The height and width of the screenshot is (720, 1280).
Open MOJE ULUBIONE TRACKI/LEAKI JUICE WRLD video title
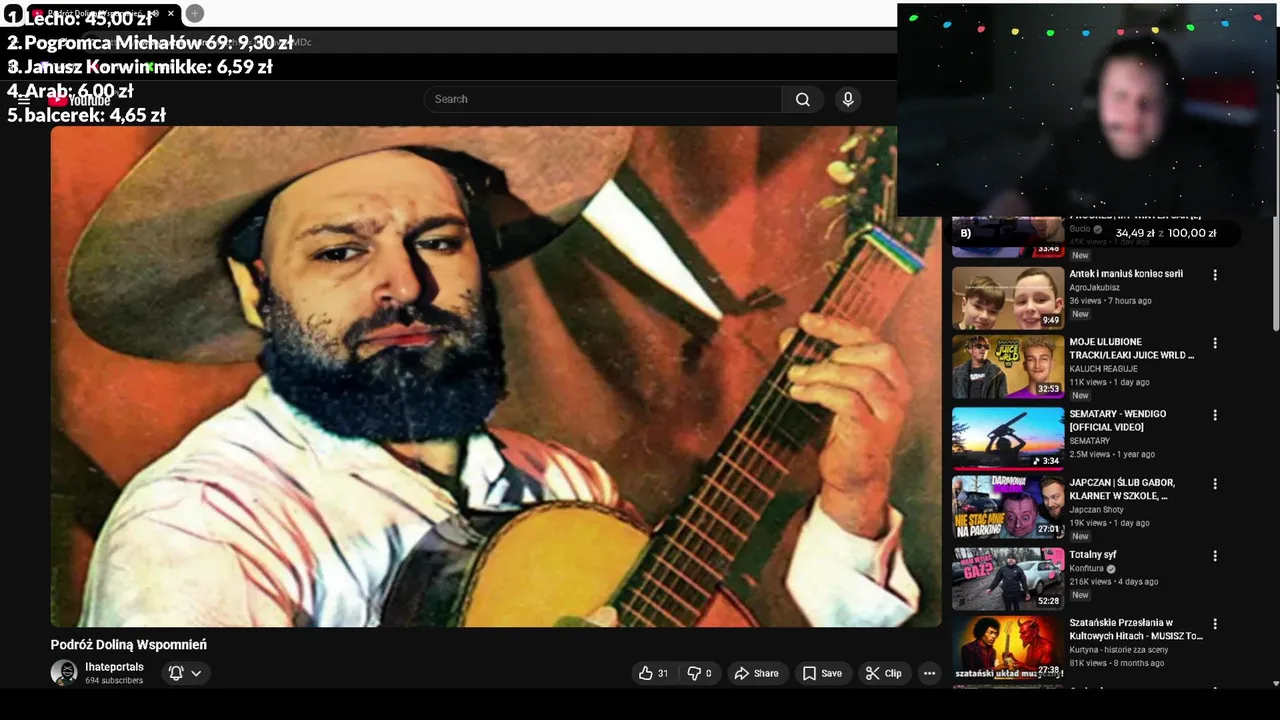(x=1131, y=348)
